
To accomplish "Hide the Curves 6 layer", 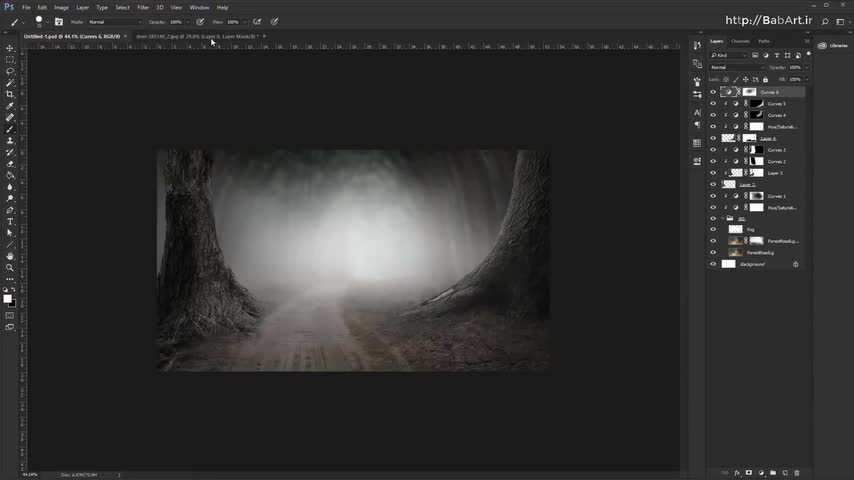I will (713, 92).
